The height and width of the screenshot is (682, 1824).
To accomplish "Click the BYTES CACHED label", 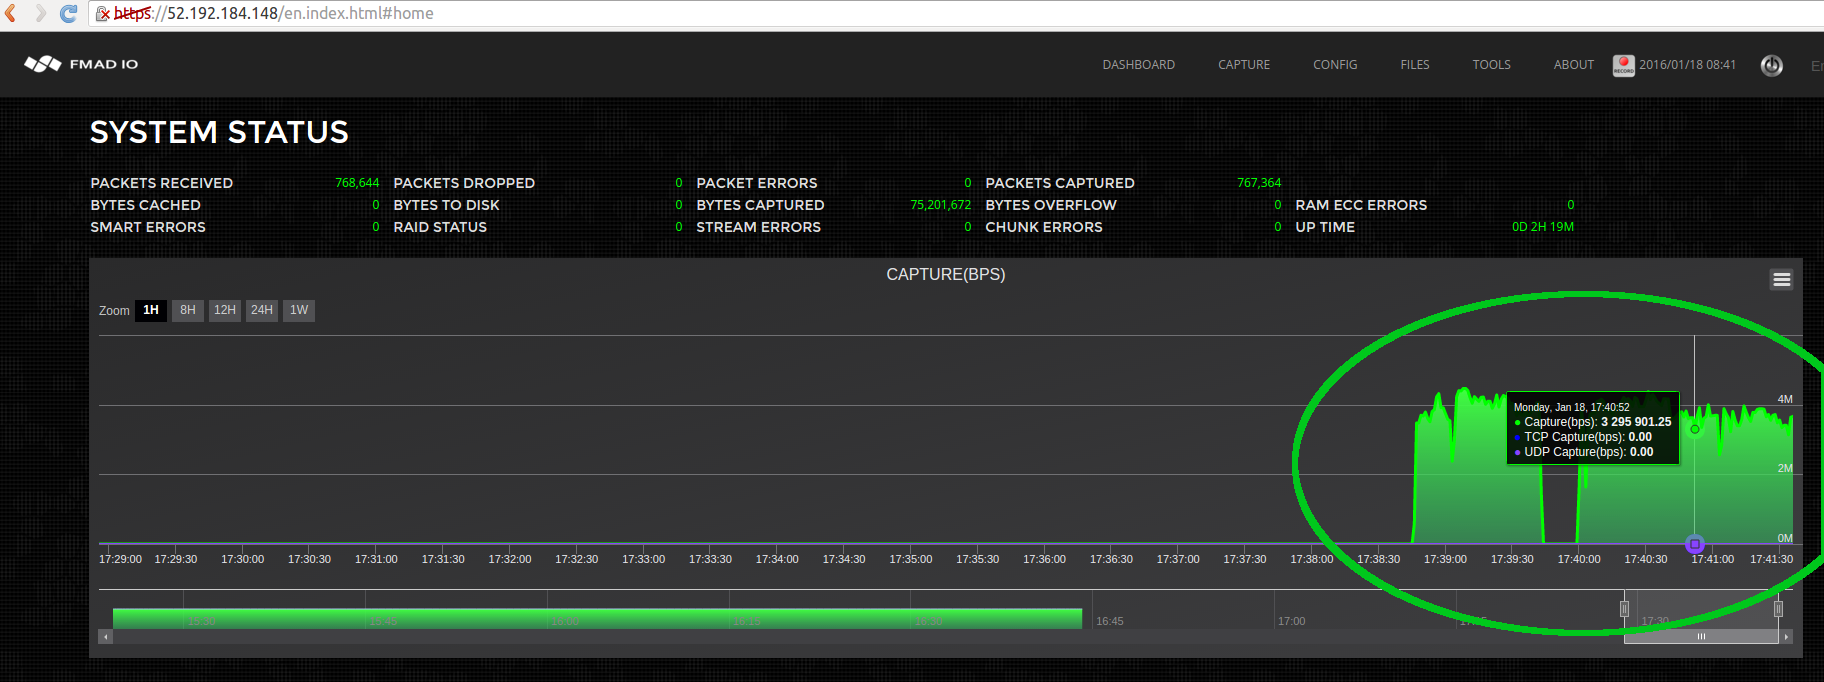I will pos(145,205).
